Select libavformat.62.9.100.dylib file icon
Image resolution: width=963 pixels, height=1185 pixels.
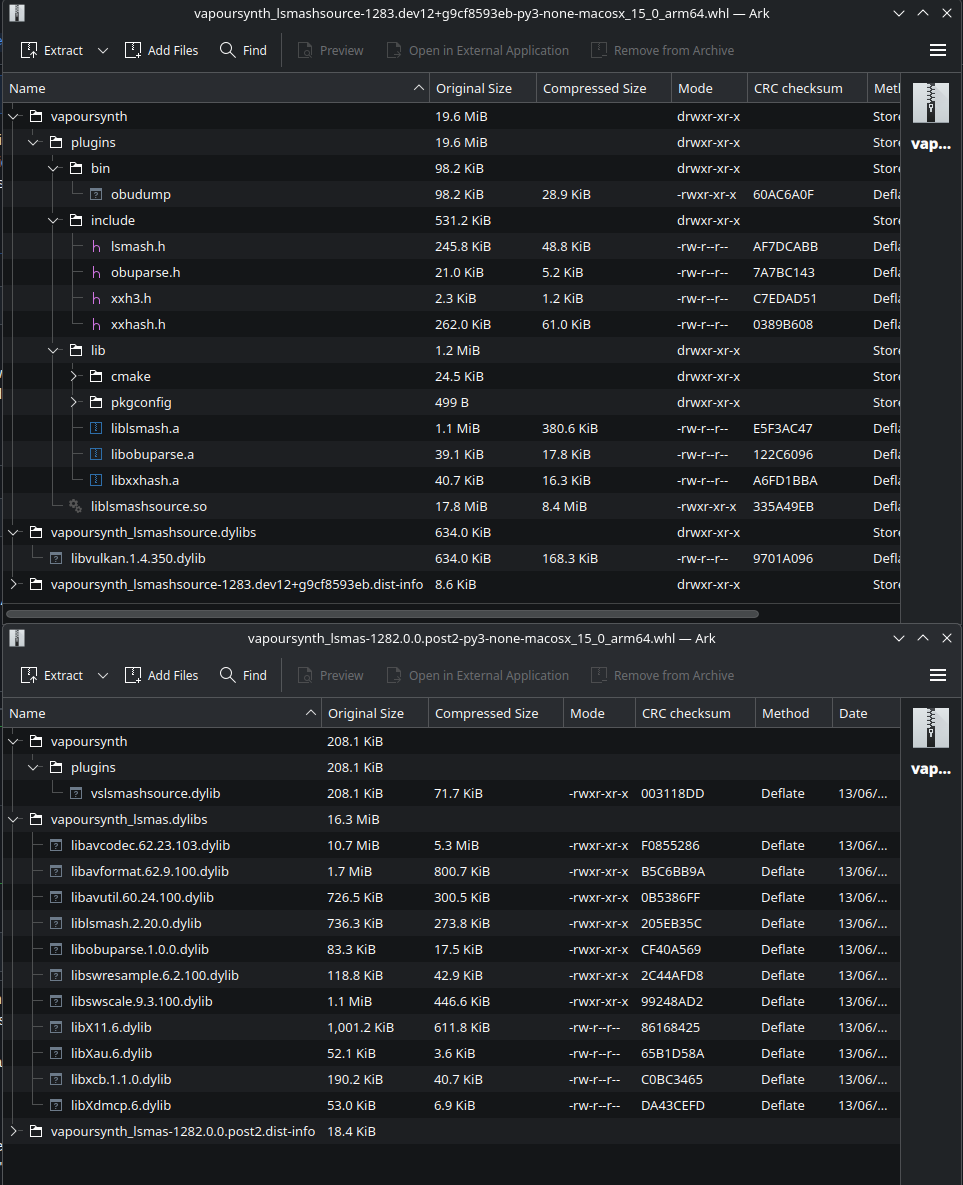(56, 871)
